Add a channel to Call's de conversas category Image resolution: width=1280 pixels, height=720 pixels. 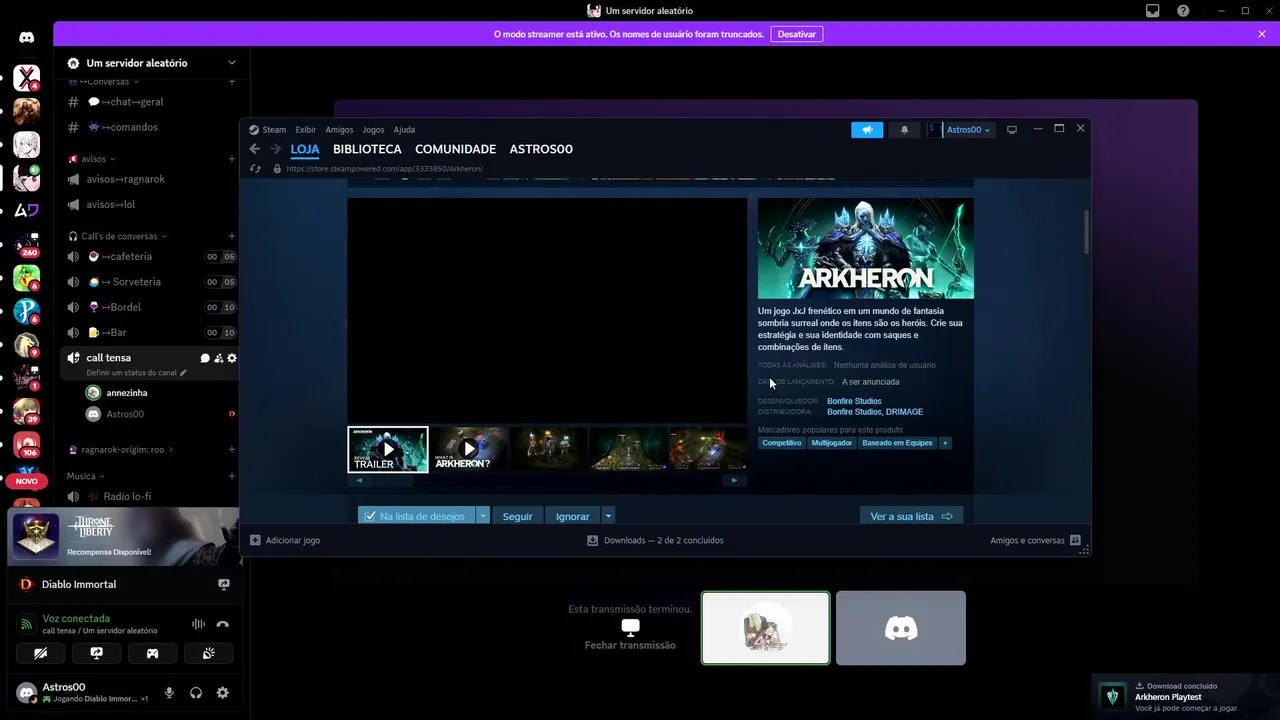tap(232, 236)
